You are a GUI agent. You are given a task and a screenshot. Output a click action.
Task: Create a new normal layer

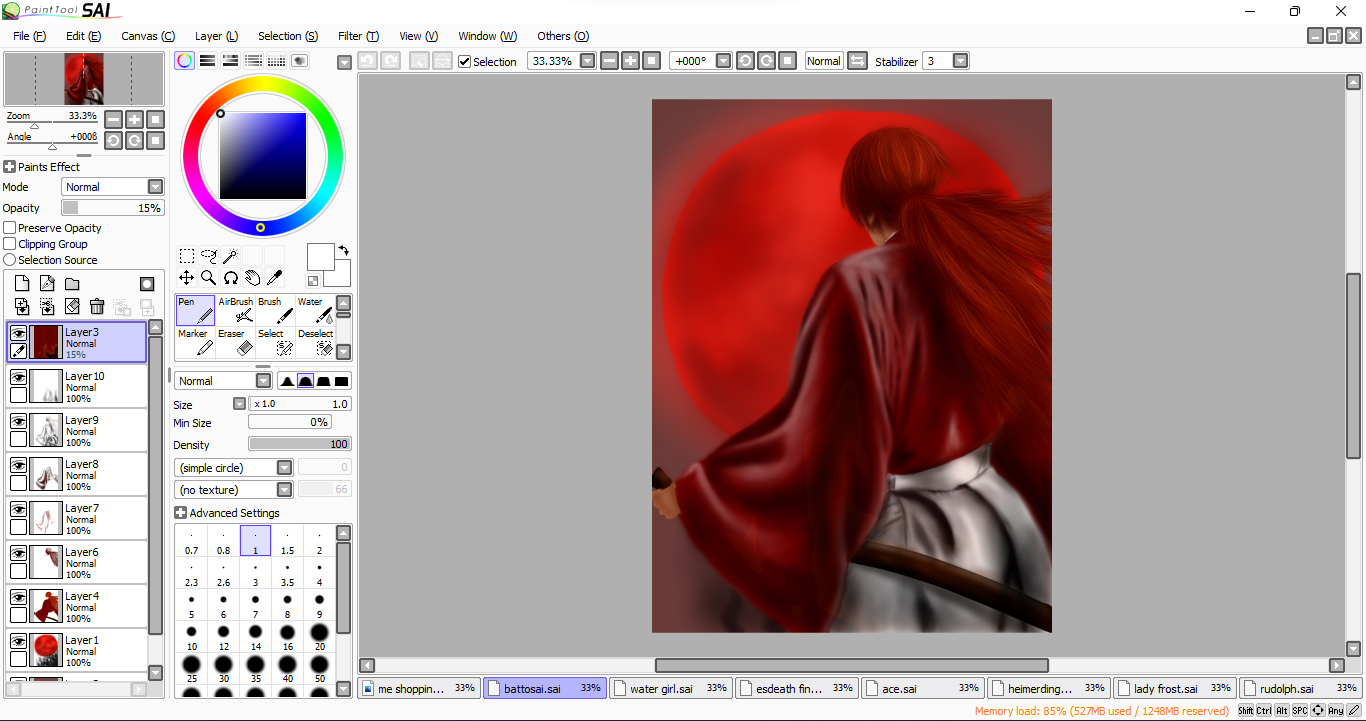coord(22,284)
